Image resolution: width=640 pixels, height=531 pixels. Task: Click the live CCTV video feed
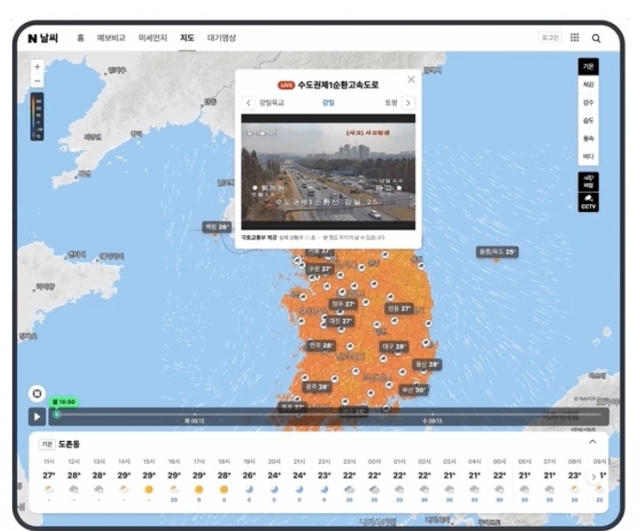(x=328, y=172)
